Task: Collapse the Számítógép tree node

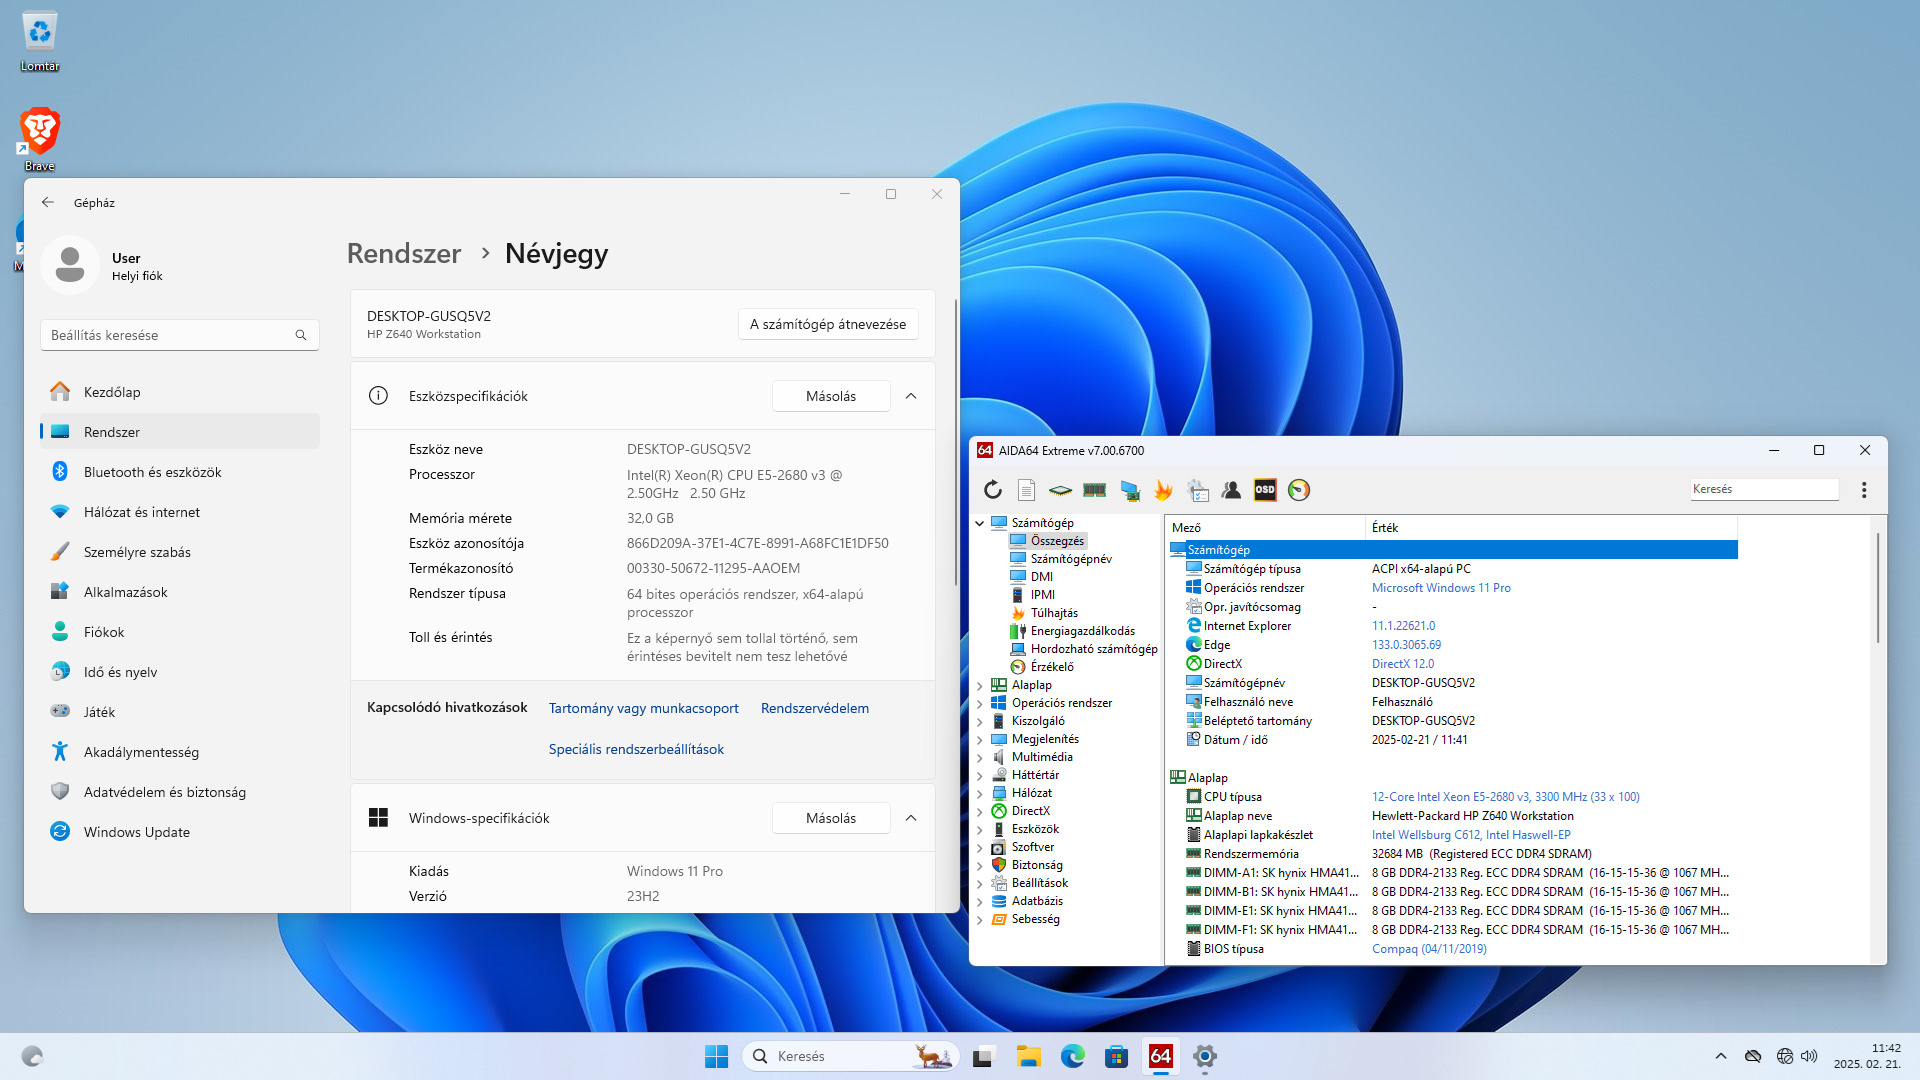Action: [980, 523]
